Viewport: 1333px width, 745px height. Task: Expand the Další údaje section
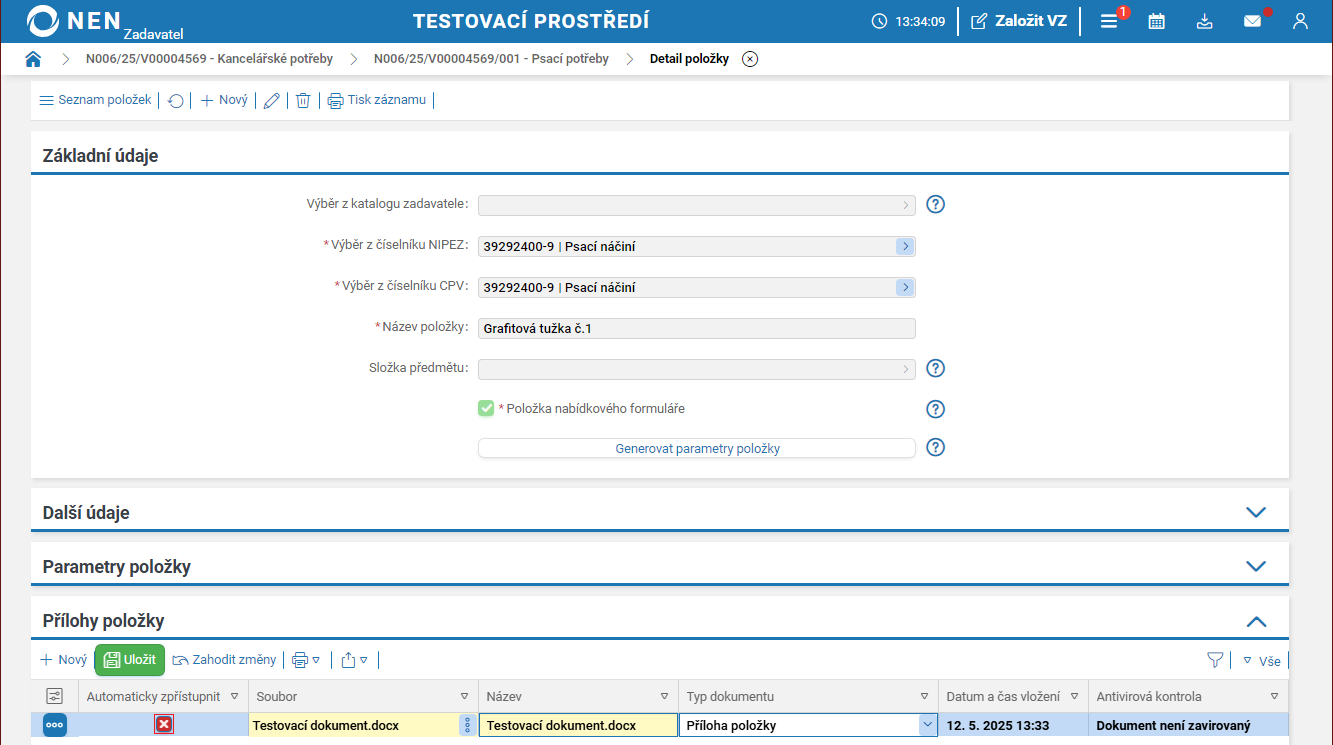click(1256, 512)
